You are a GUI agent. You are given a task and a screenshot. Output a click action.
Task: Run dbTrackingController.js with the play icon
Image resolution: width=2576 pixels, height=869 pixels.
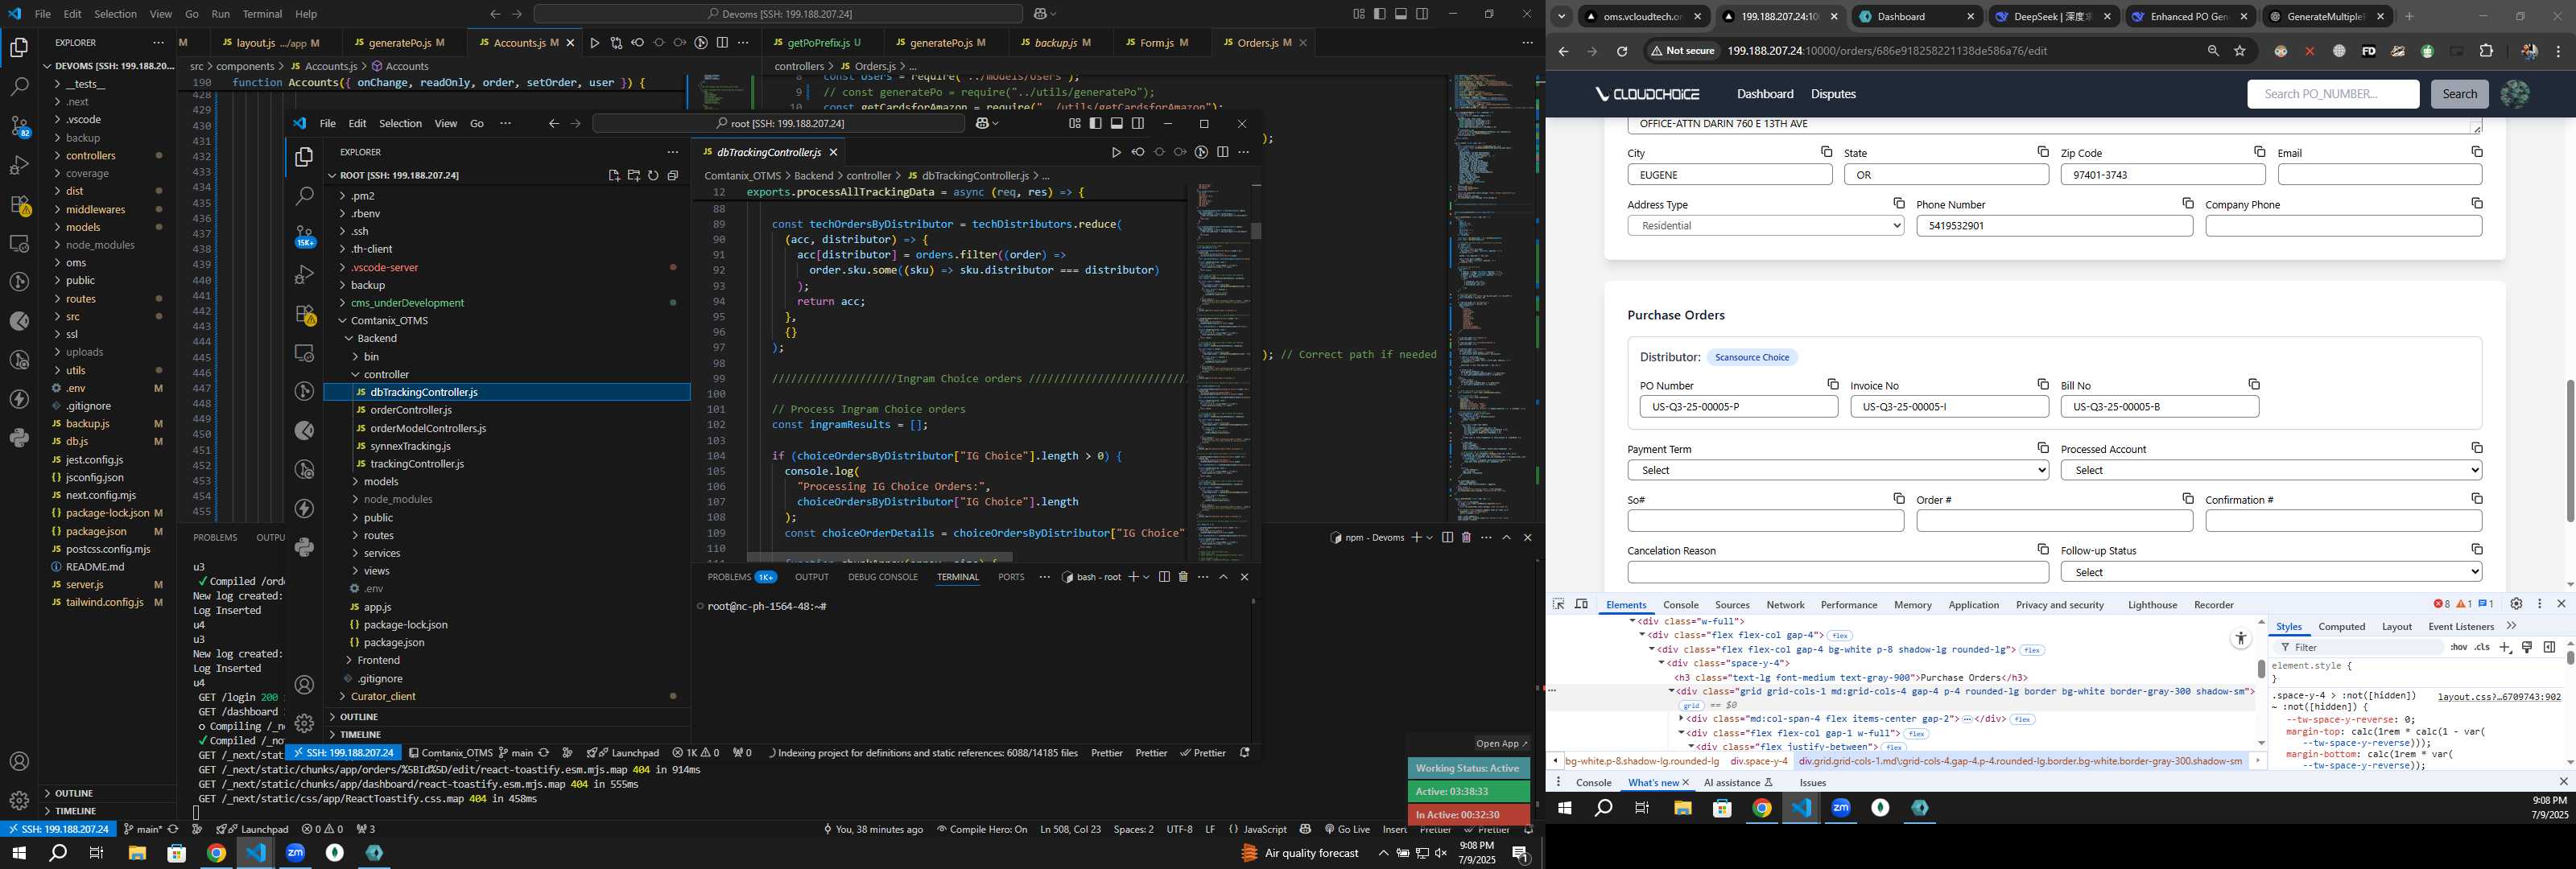coord(1116,152)
